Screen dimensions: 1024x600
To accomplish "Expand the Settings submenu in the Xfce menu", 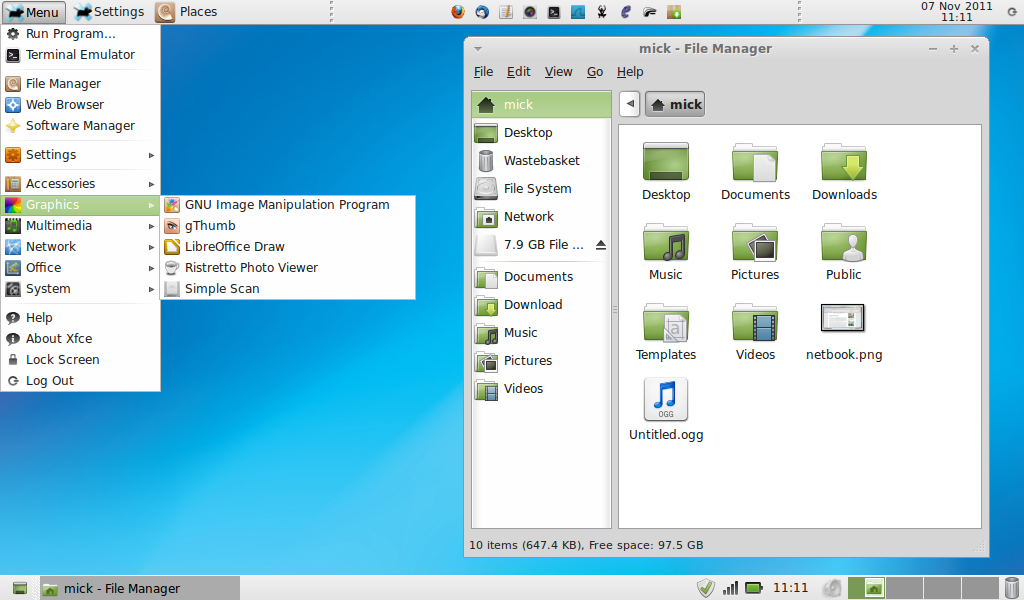I will tap(80, 155).
